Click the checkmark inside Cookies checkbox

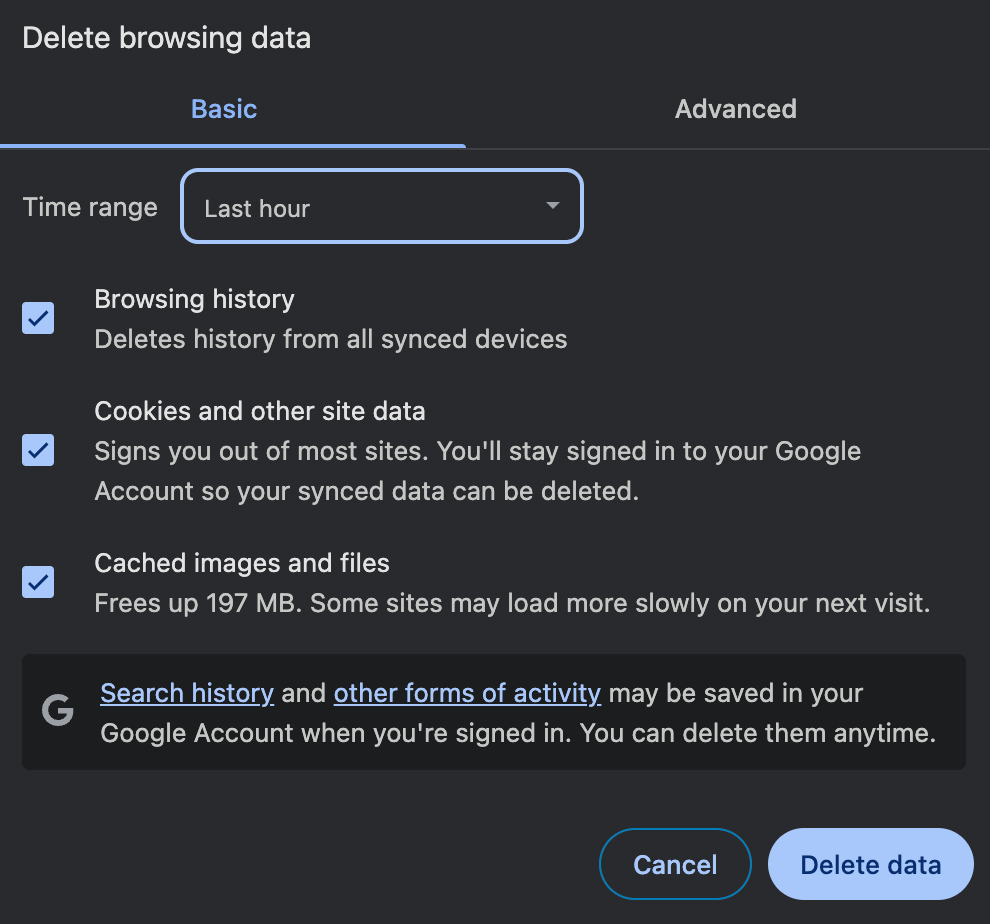[37, 450]
